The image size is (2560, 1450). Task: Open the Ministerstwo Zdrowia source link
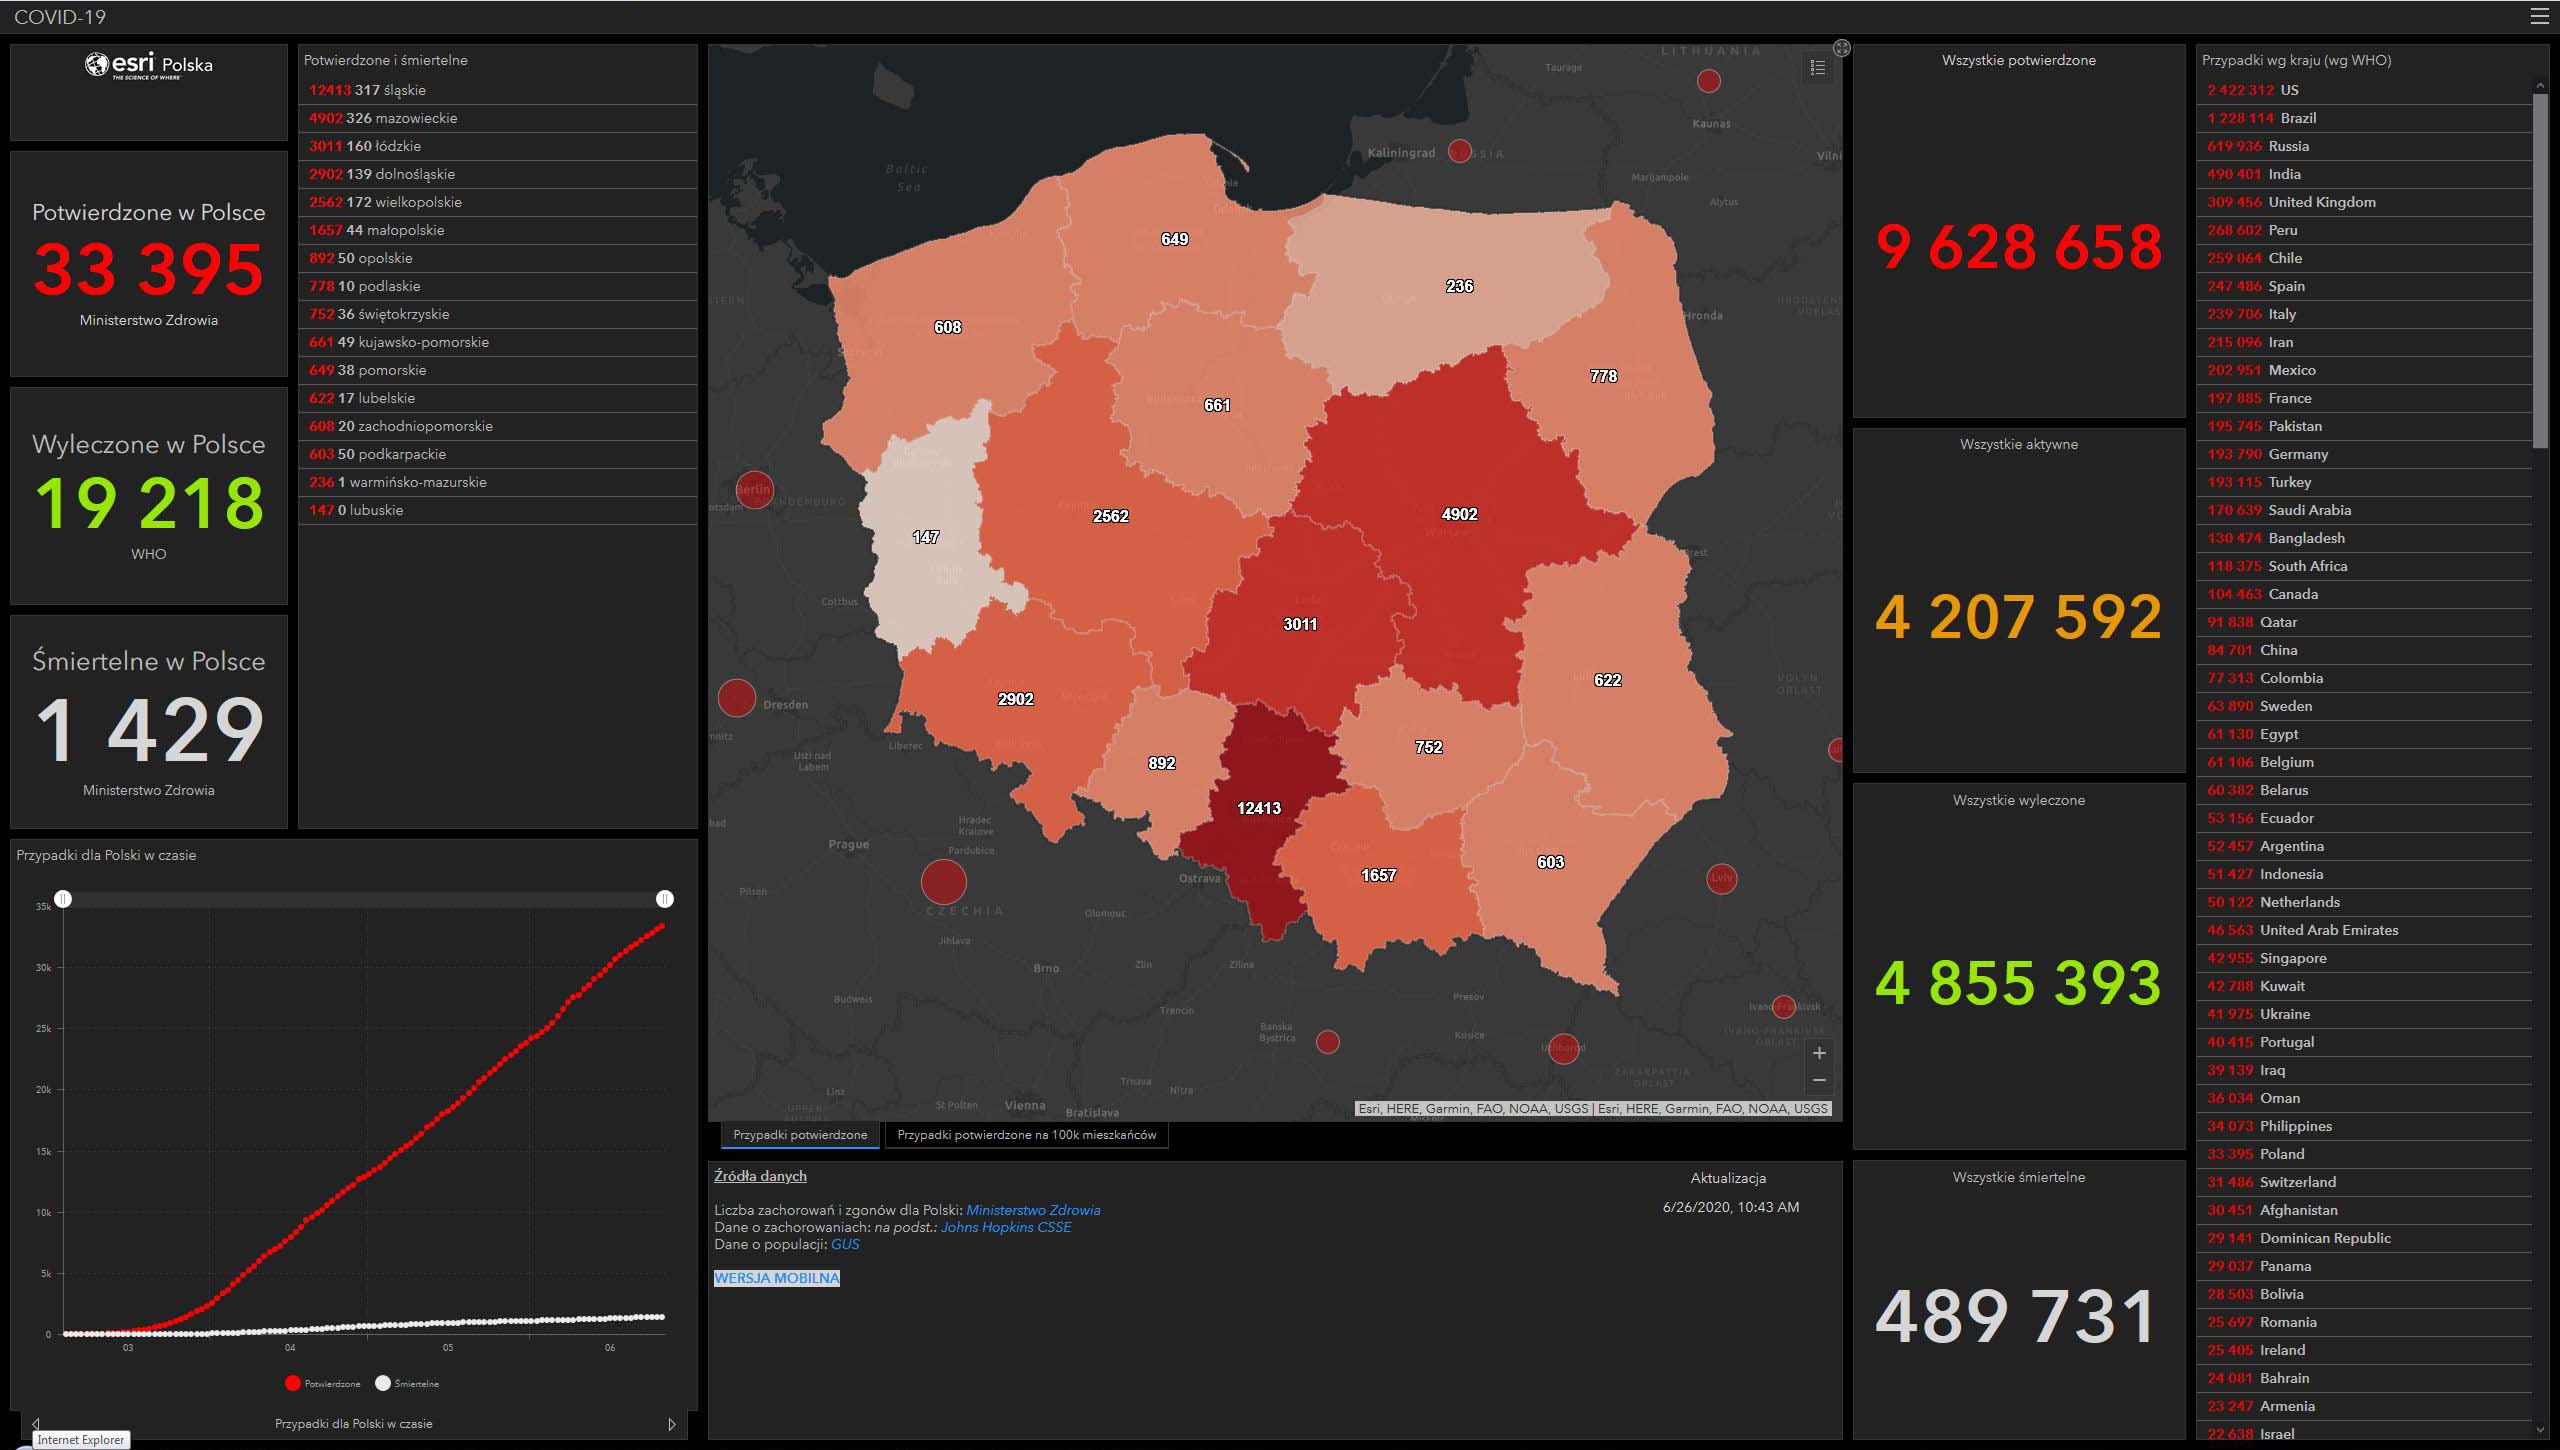(x=1033, y=1210)
